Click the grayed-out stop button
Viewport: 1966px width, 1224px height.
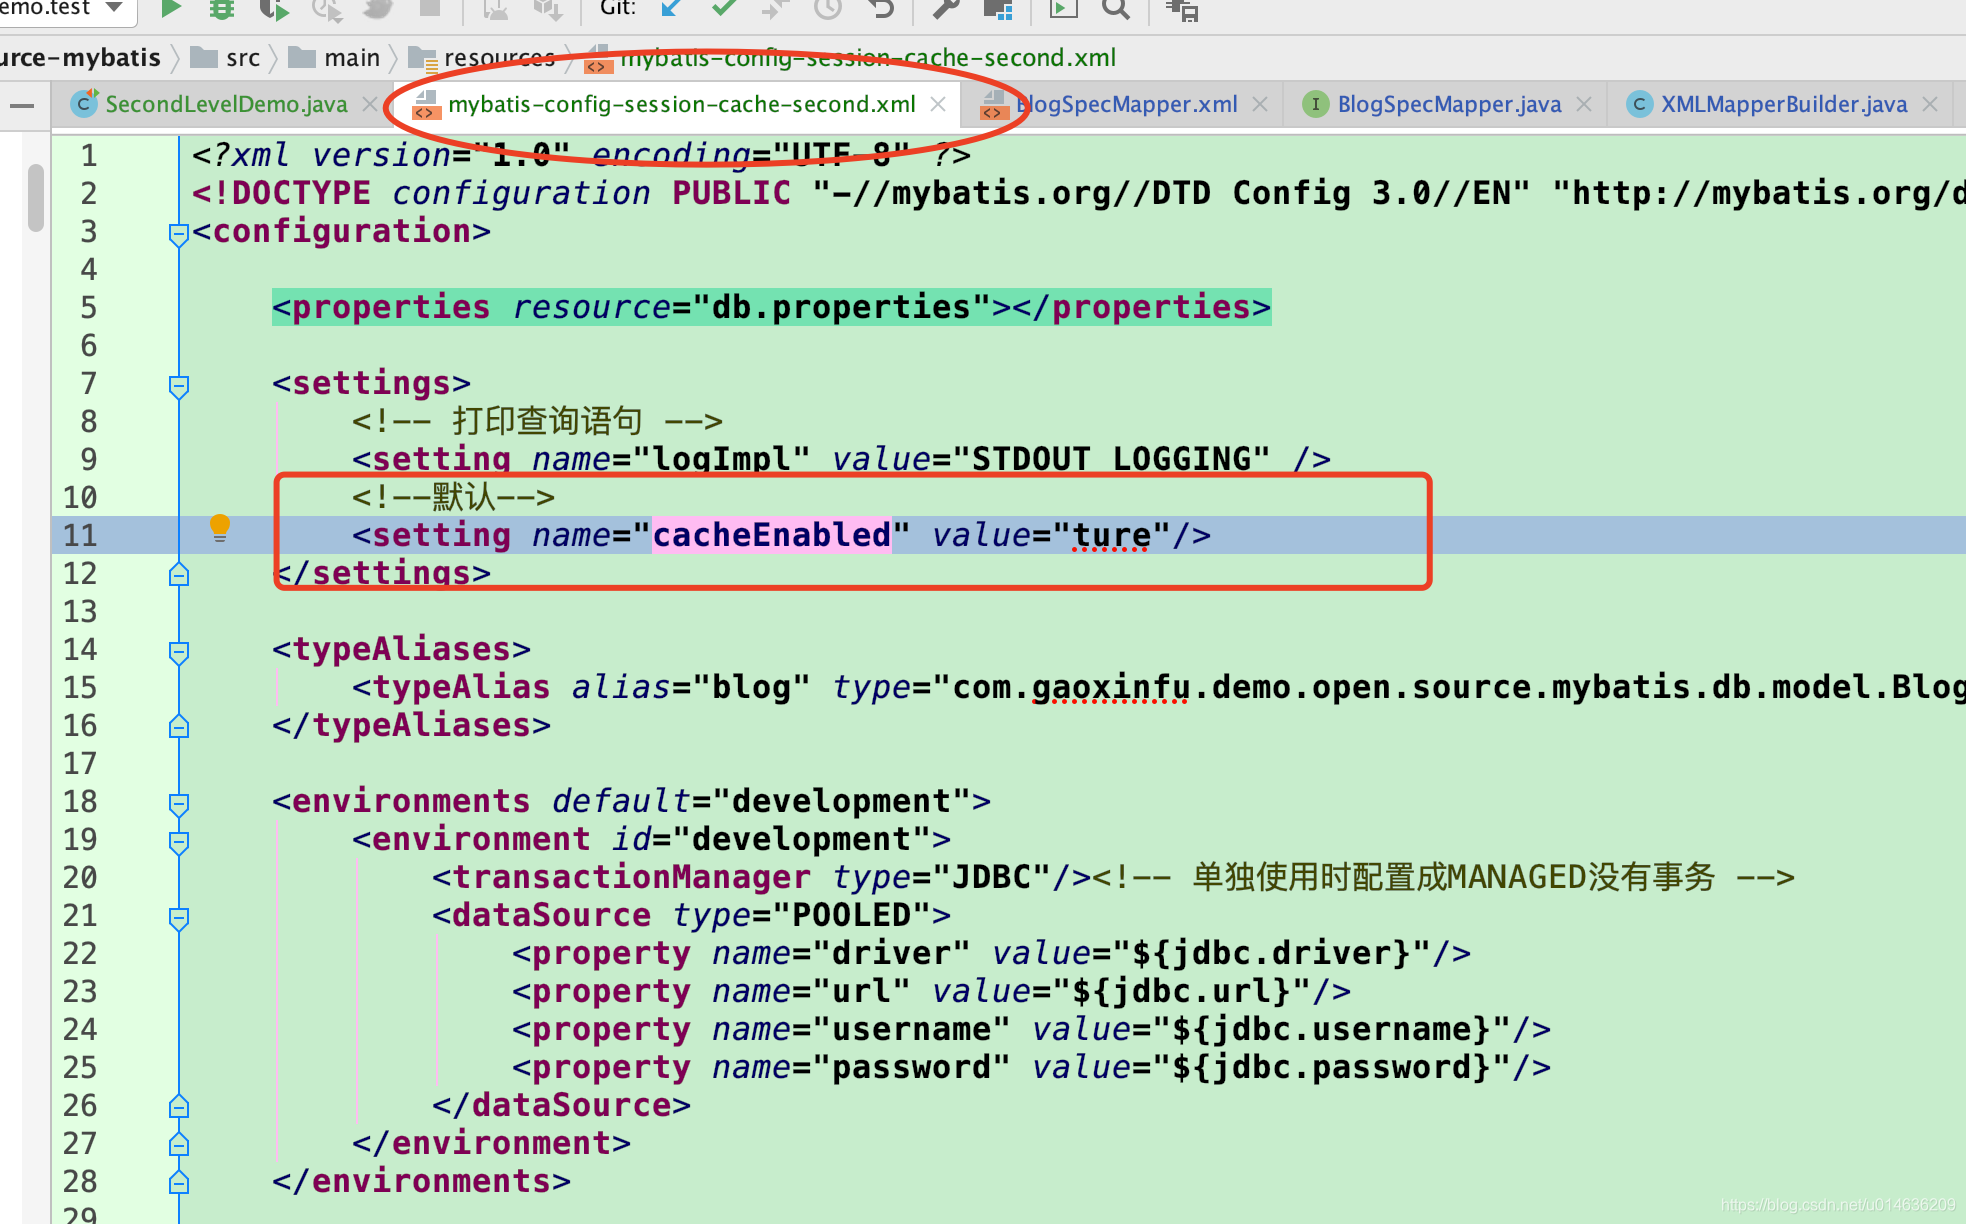tap(430, 8)
